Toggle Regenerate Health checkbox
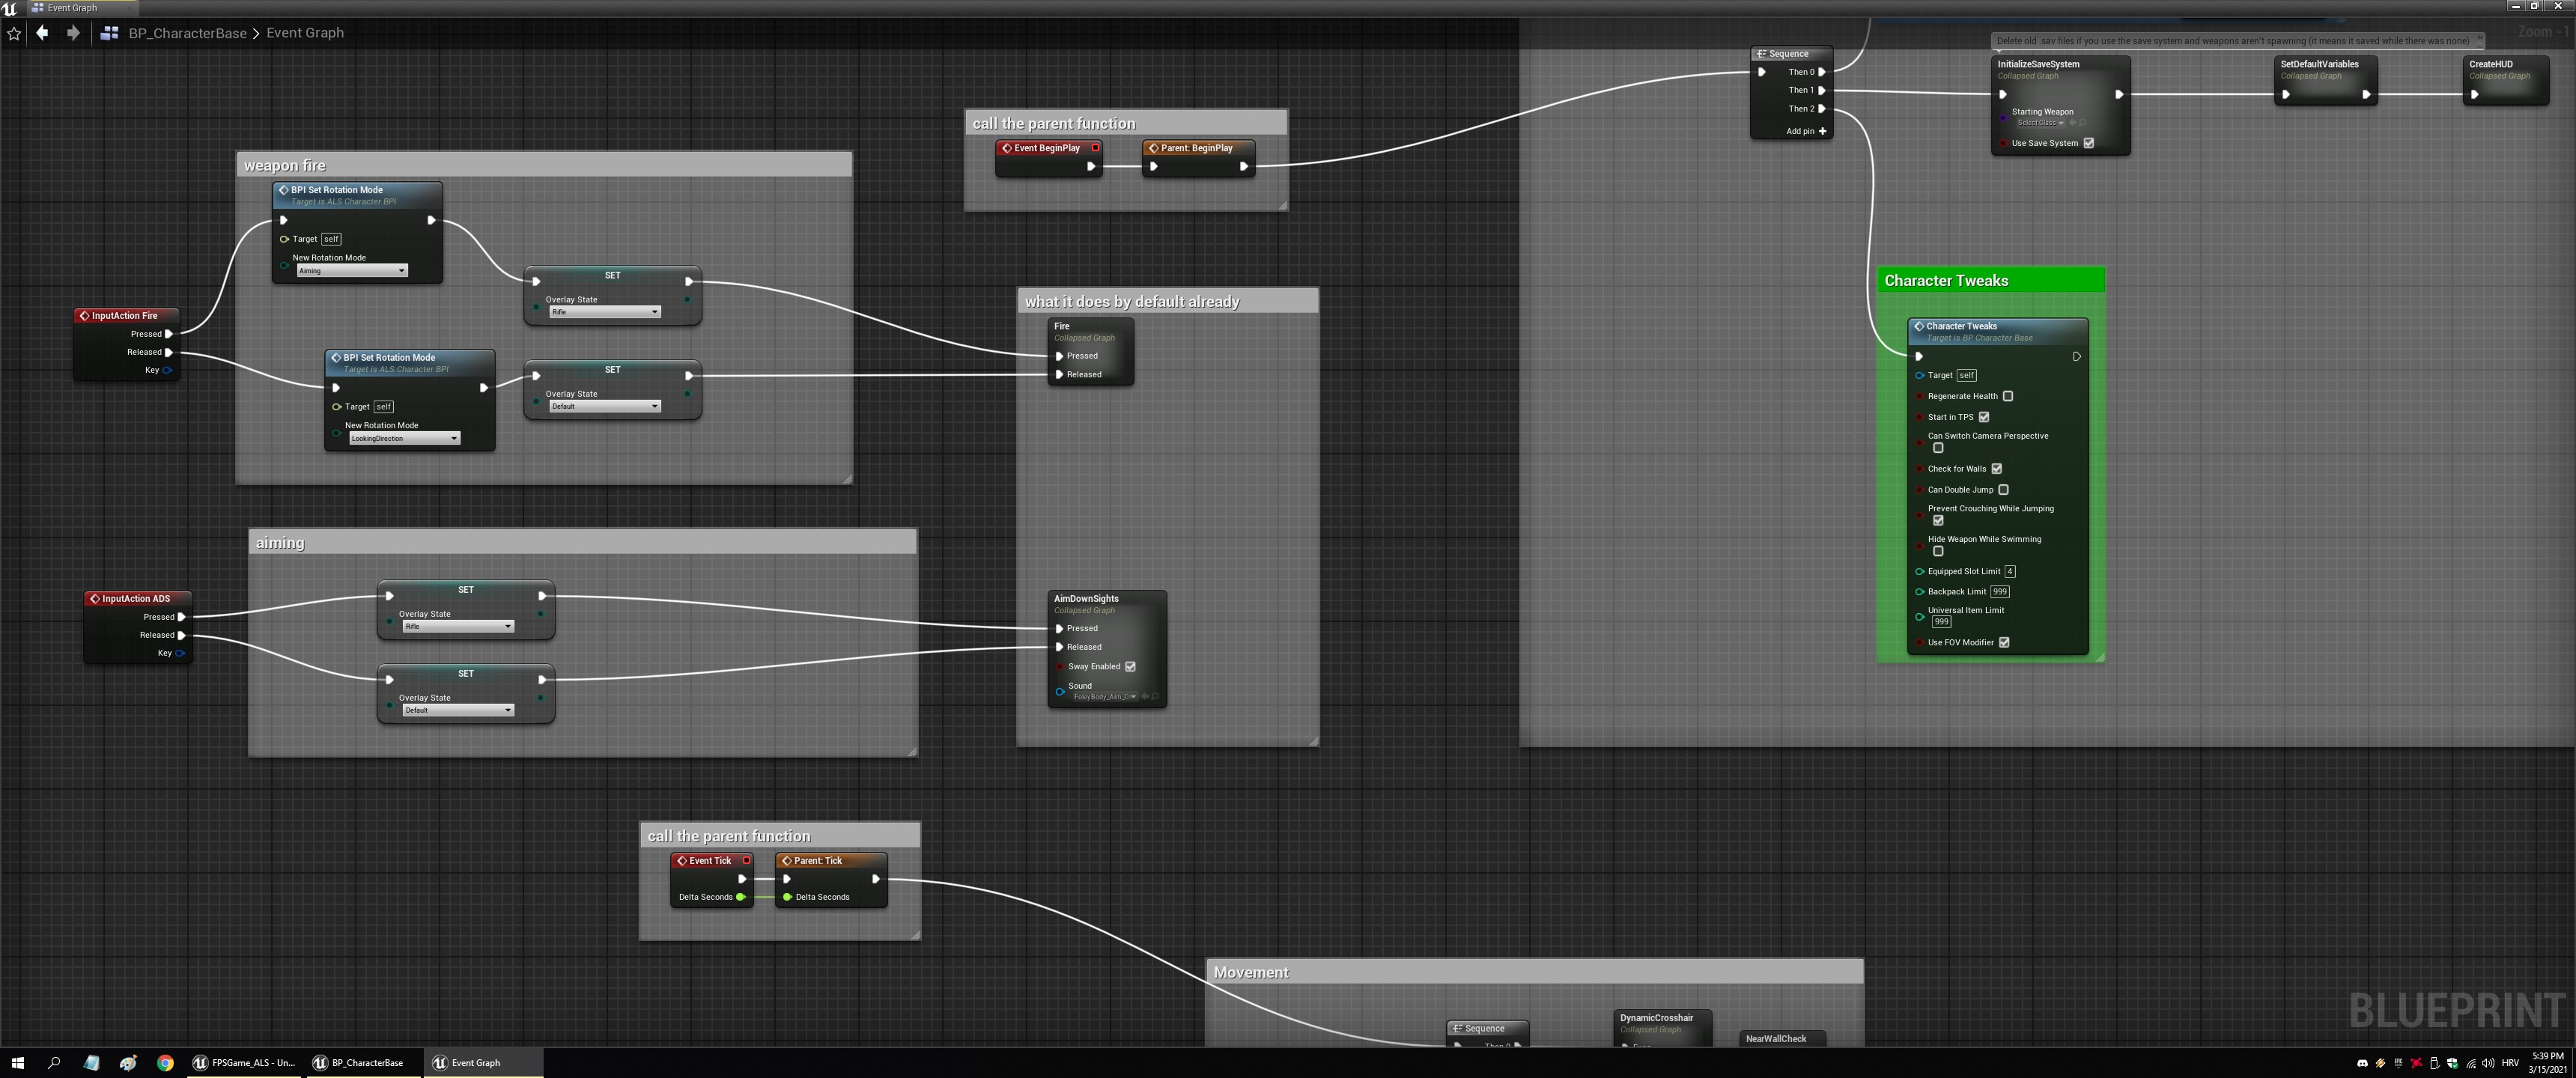 point(2007,396)
